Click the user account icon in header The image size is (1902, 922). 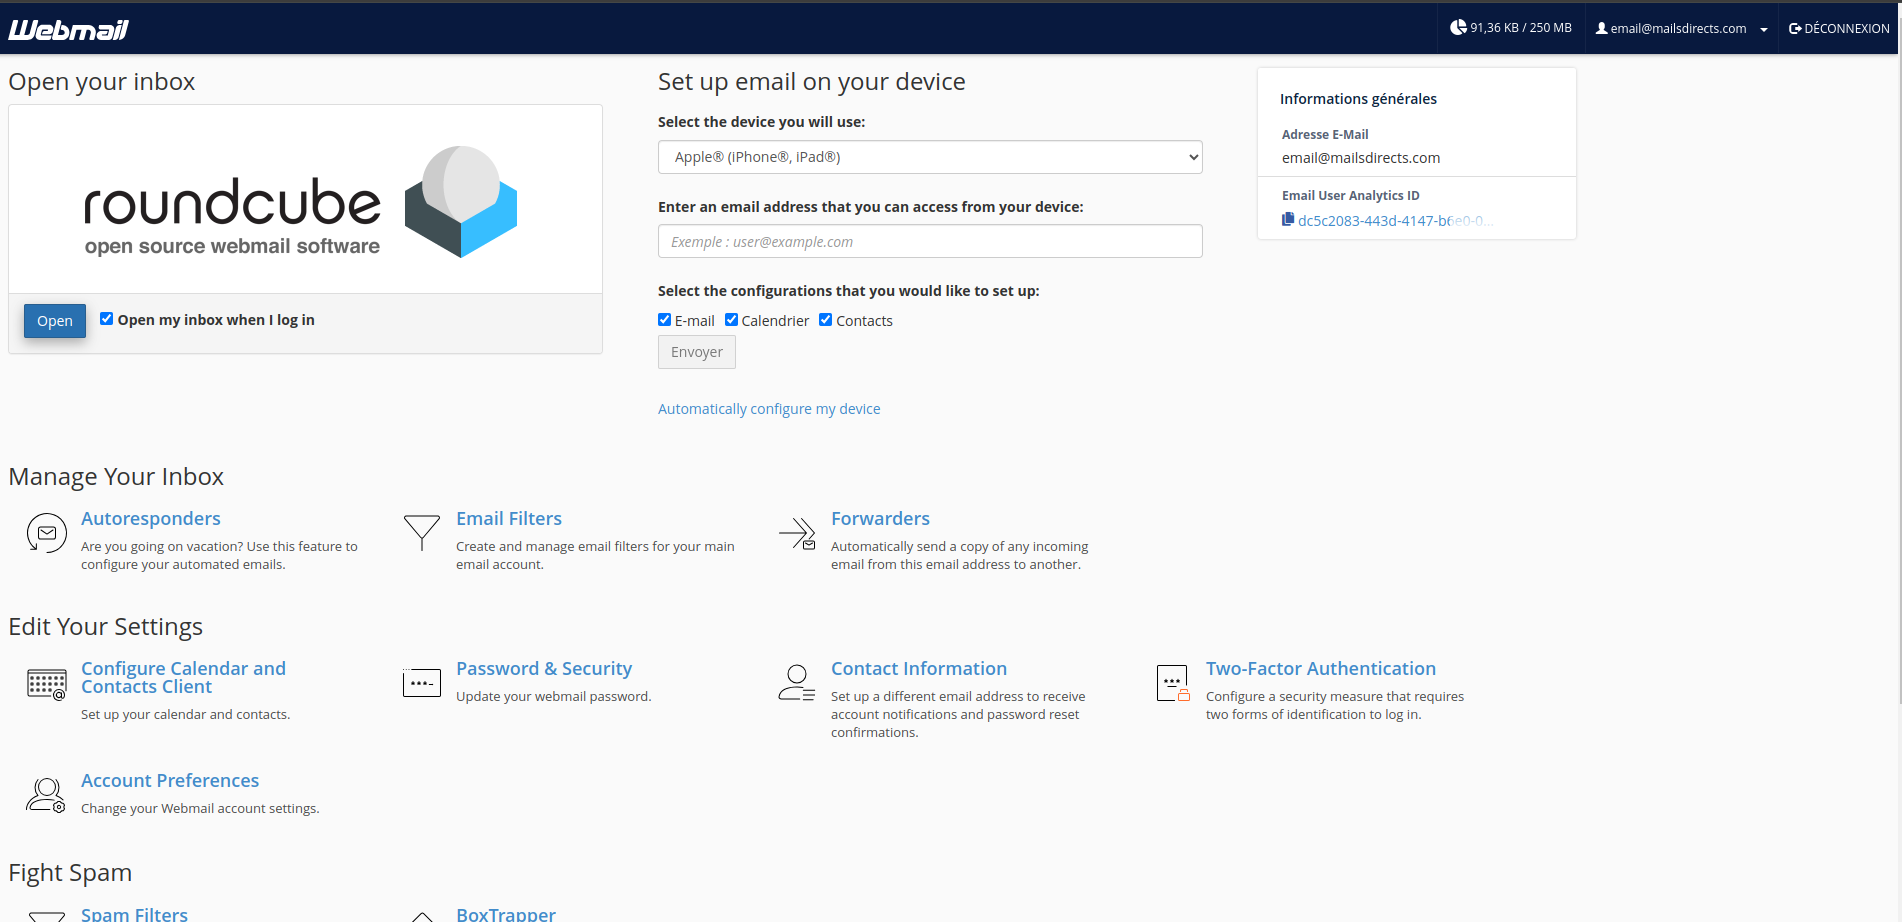tap(1601, 28)
